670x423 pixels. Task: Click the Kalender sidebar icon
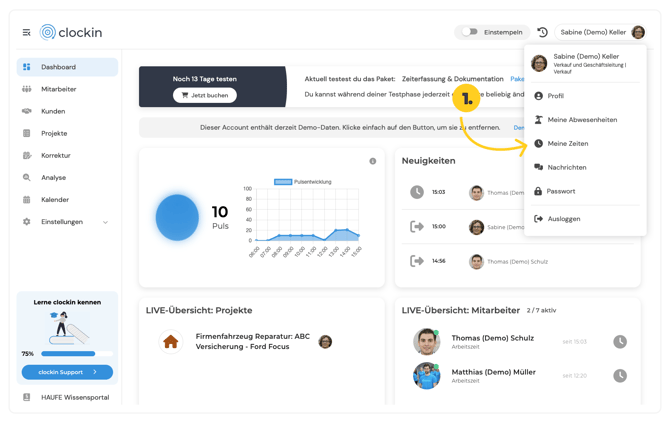26,200
